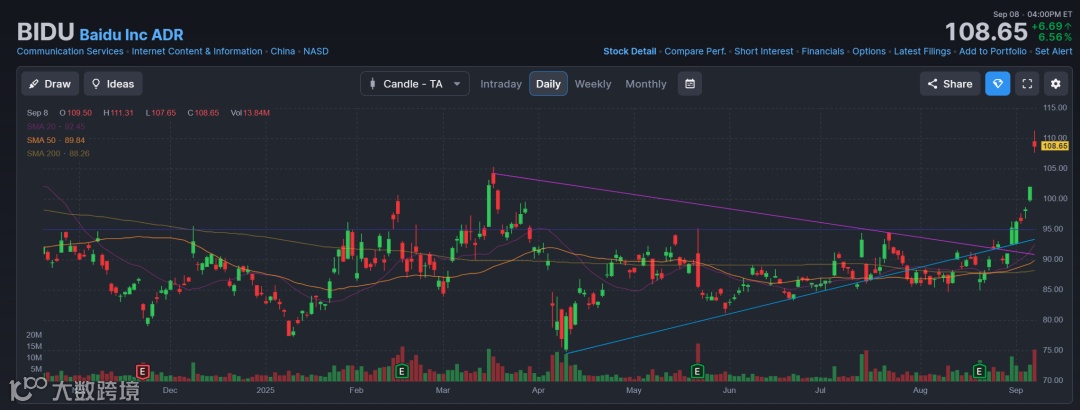Click the SMA 20 indicator label
1080x410 pixels.
click(56, 127)
